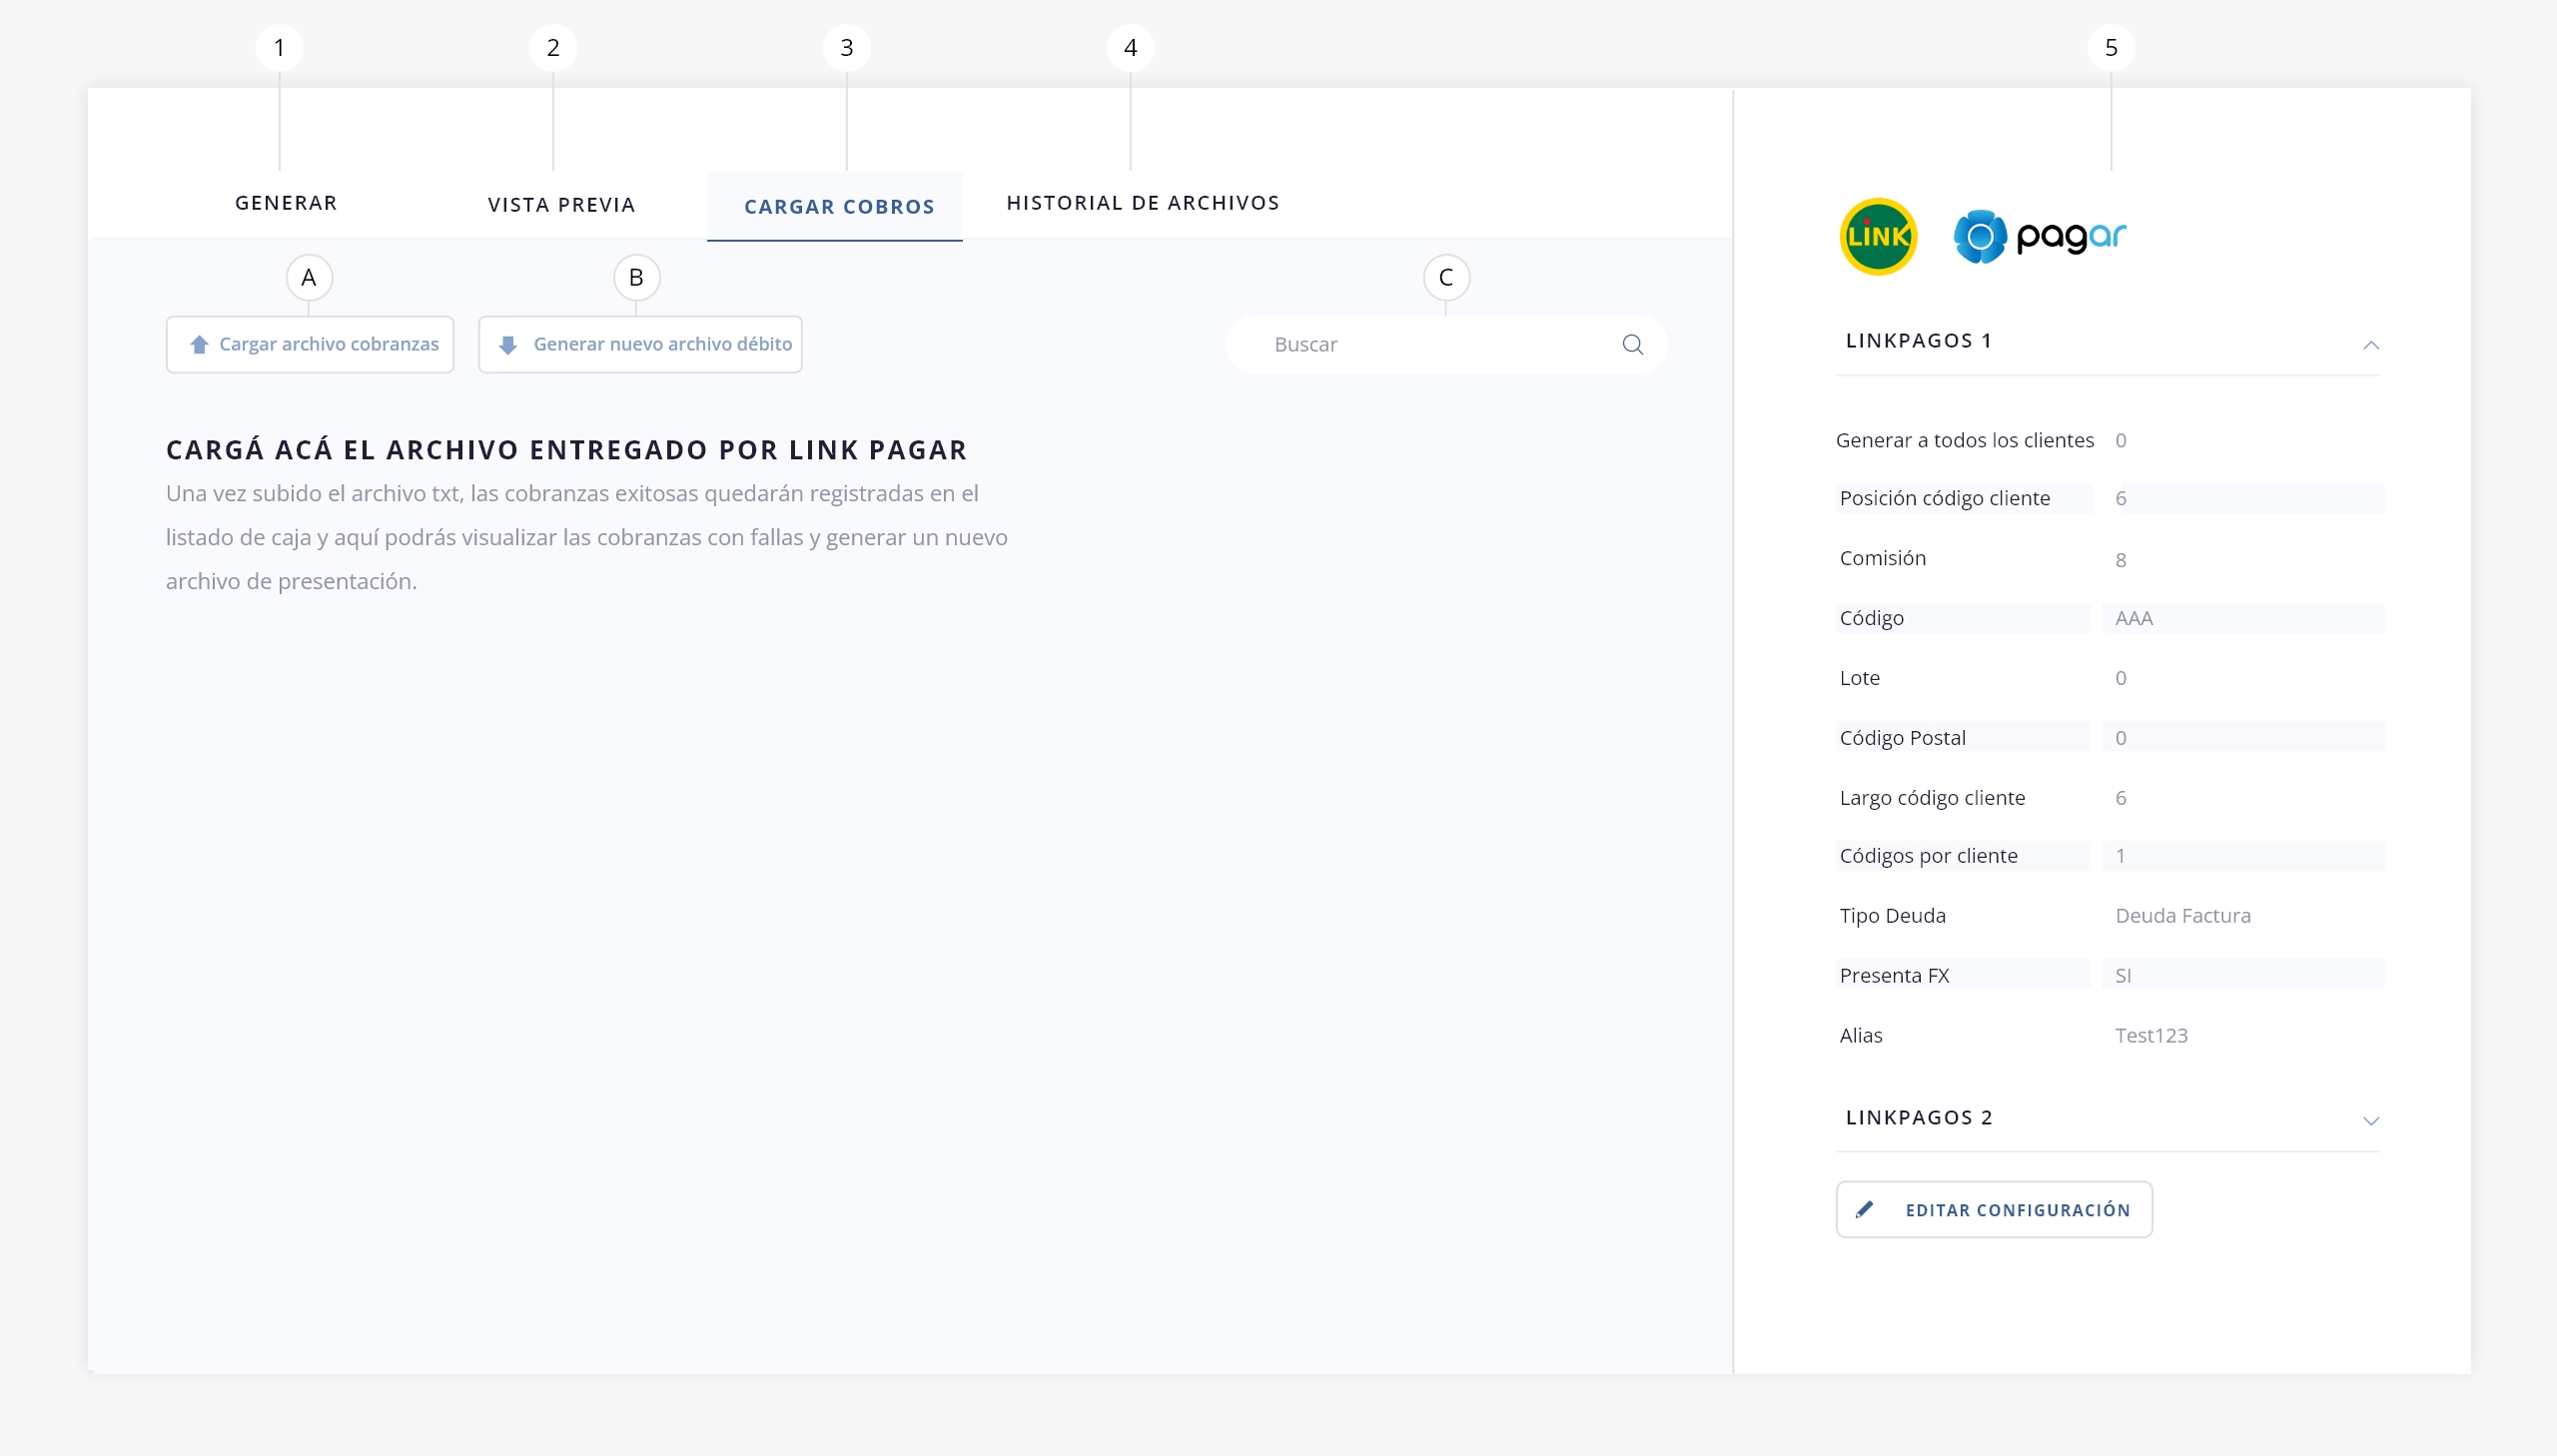The image size is (2557, 1456).
Task: Click the download arrow icon on Generar nuevo archivo
Action: (x=508, y=345)
